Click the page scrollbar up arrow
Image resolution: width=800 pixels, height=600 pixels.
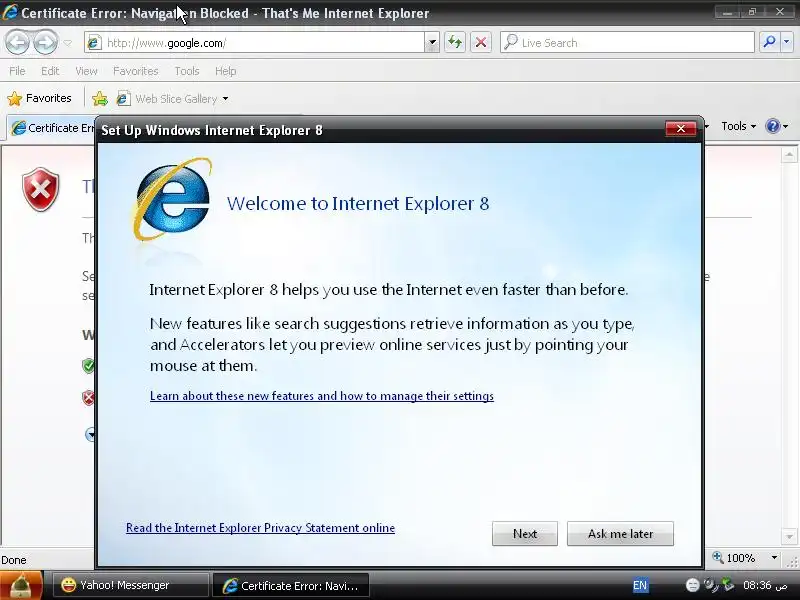pyautogui.click(x=789, y=154)
